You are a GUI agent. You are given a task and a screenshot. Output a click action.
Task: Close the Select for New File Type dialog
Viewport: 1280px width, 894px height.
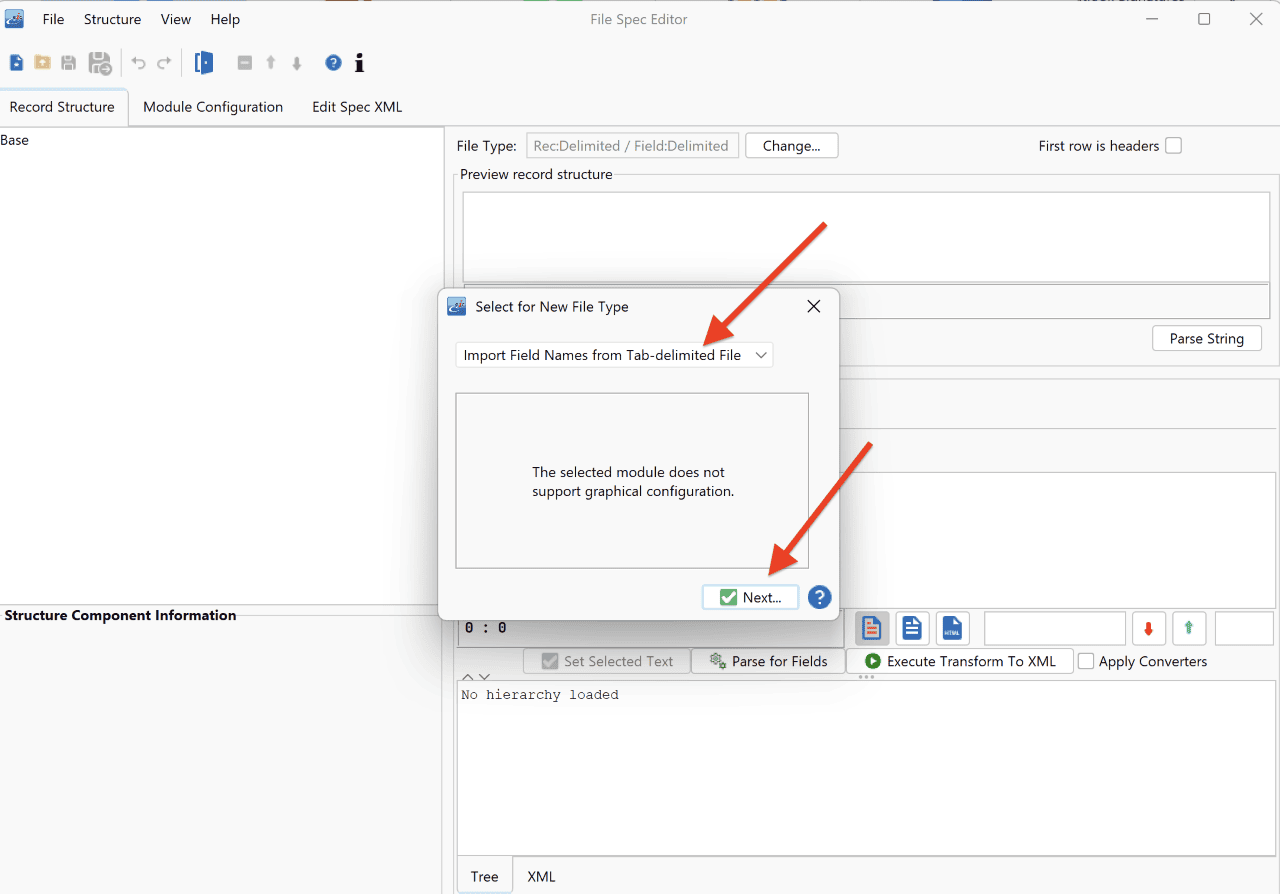pos(814,307)
